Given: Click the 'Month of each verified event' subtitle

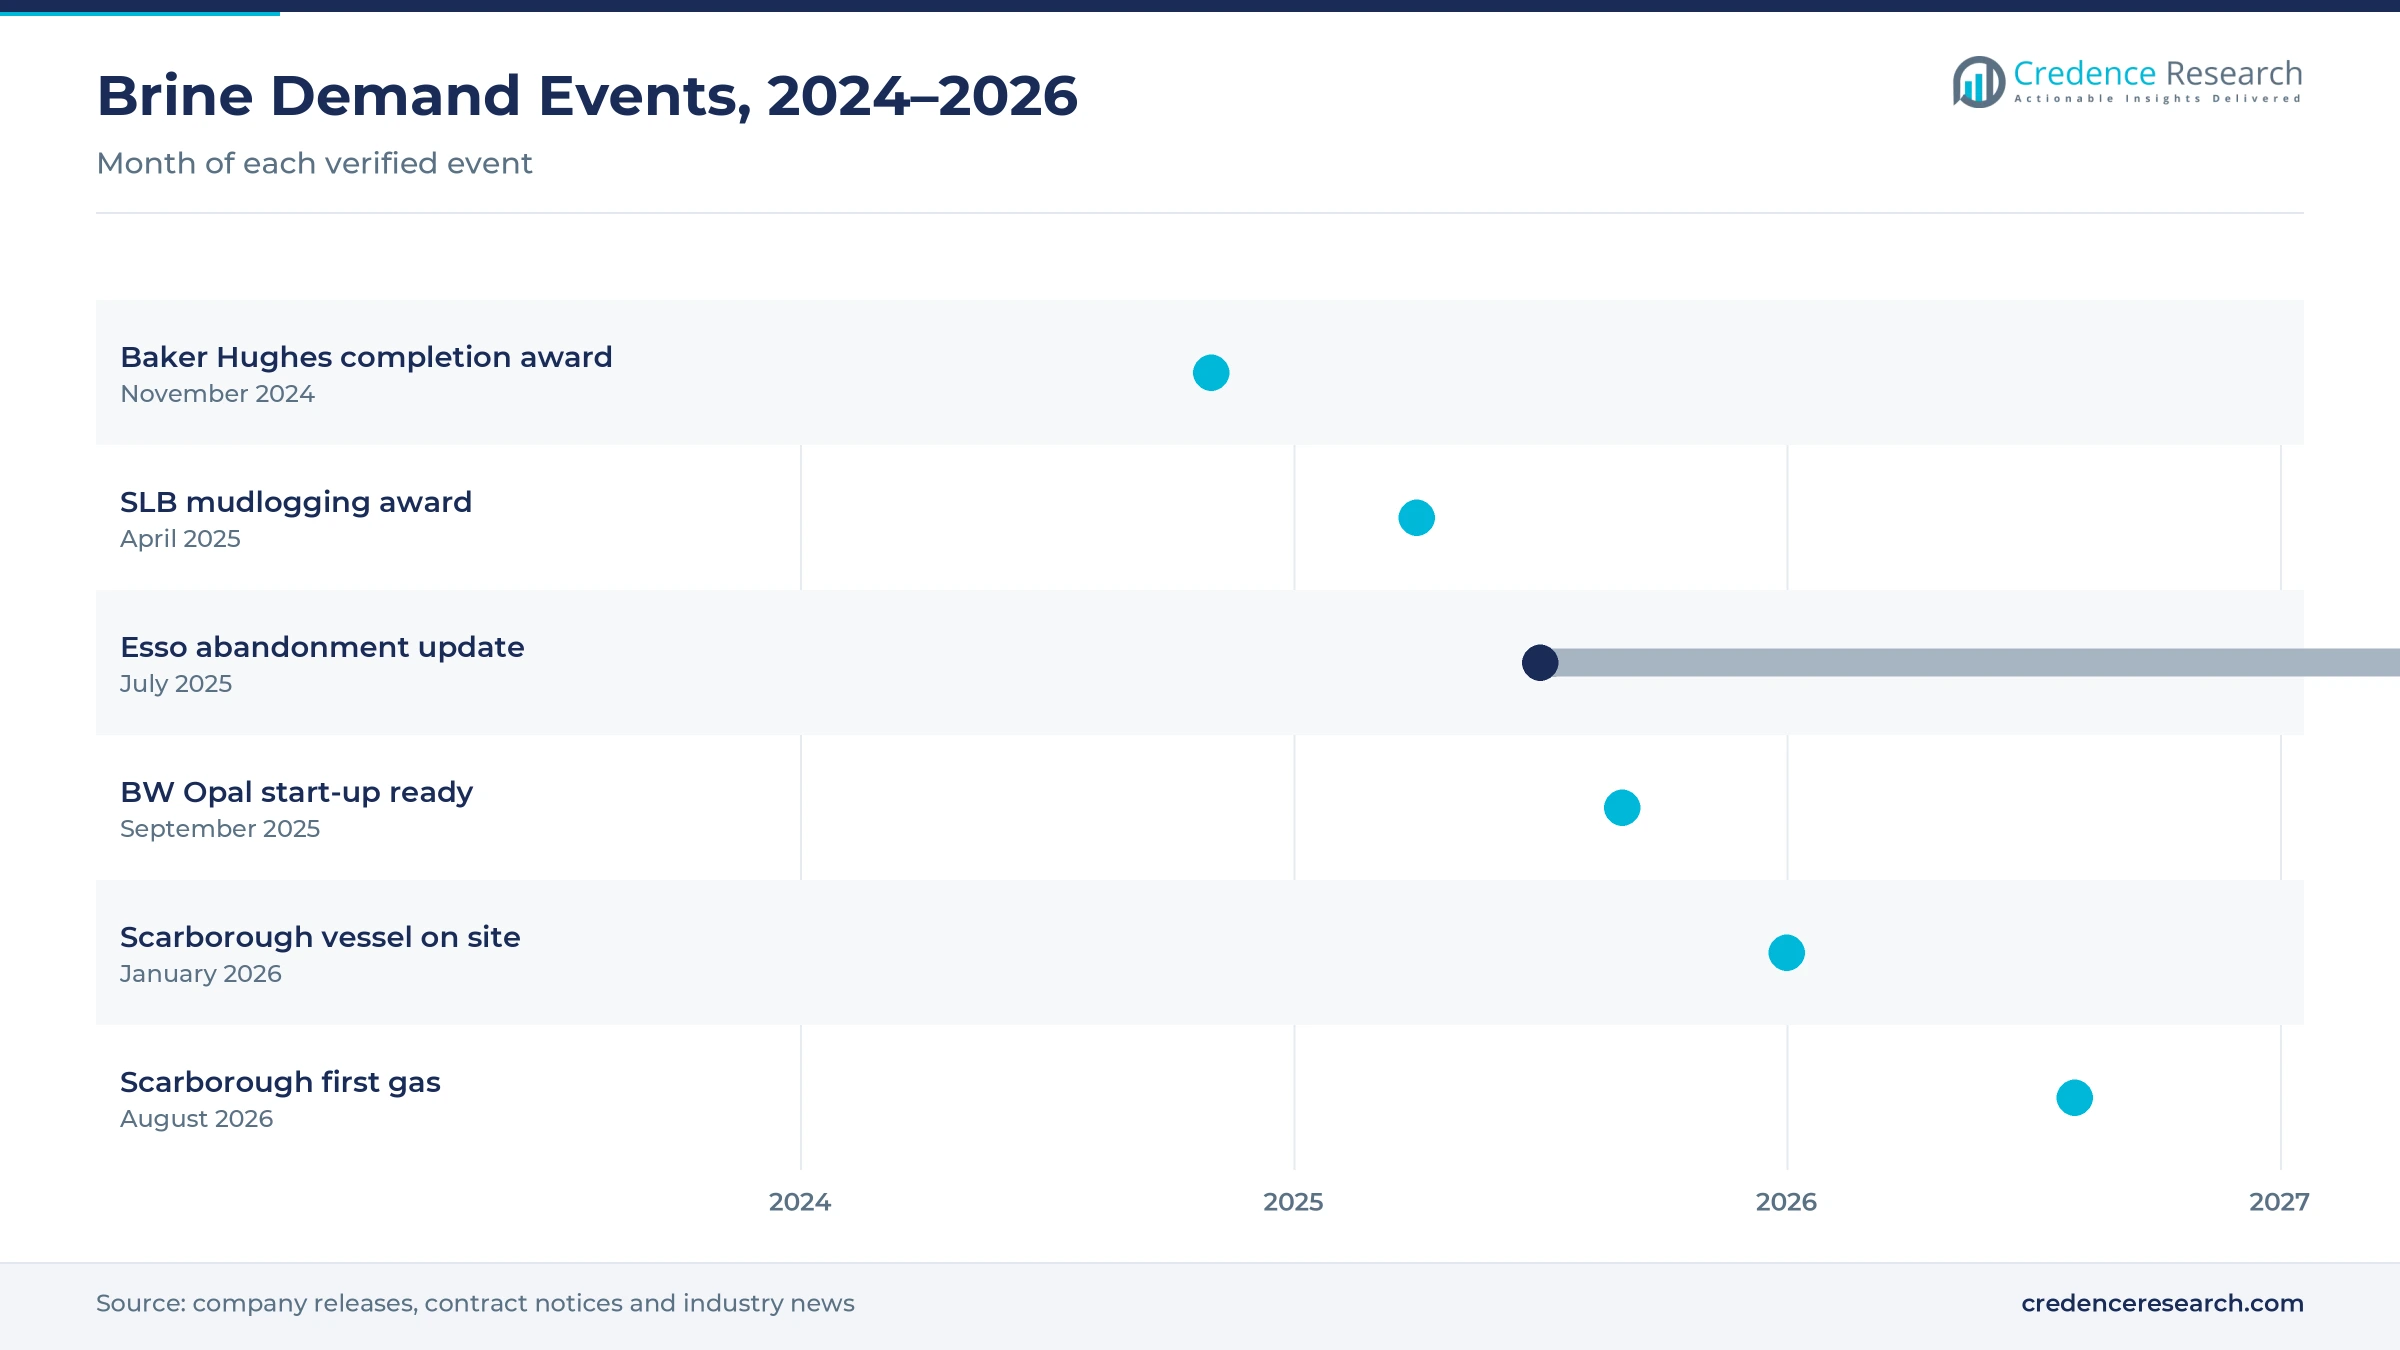Looking at the screenshot, I should pyautogui.click(x=314, y=163).
